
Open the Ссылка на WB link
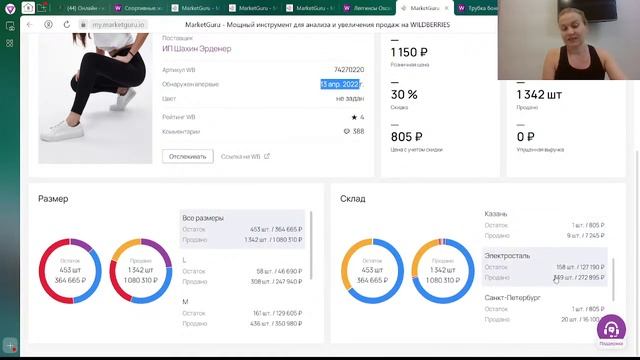pyautogui.click(x=240, y=157)
